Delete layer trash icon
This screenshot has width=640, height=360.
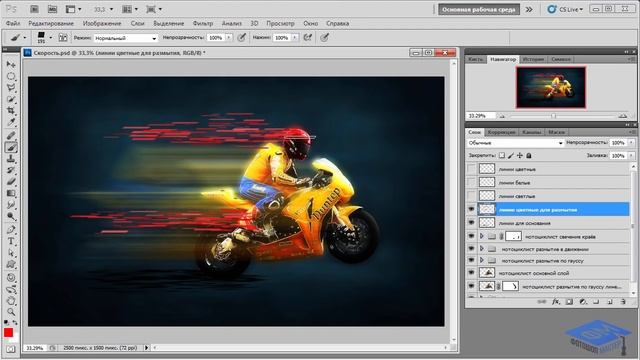click(x=623, y=302)
